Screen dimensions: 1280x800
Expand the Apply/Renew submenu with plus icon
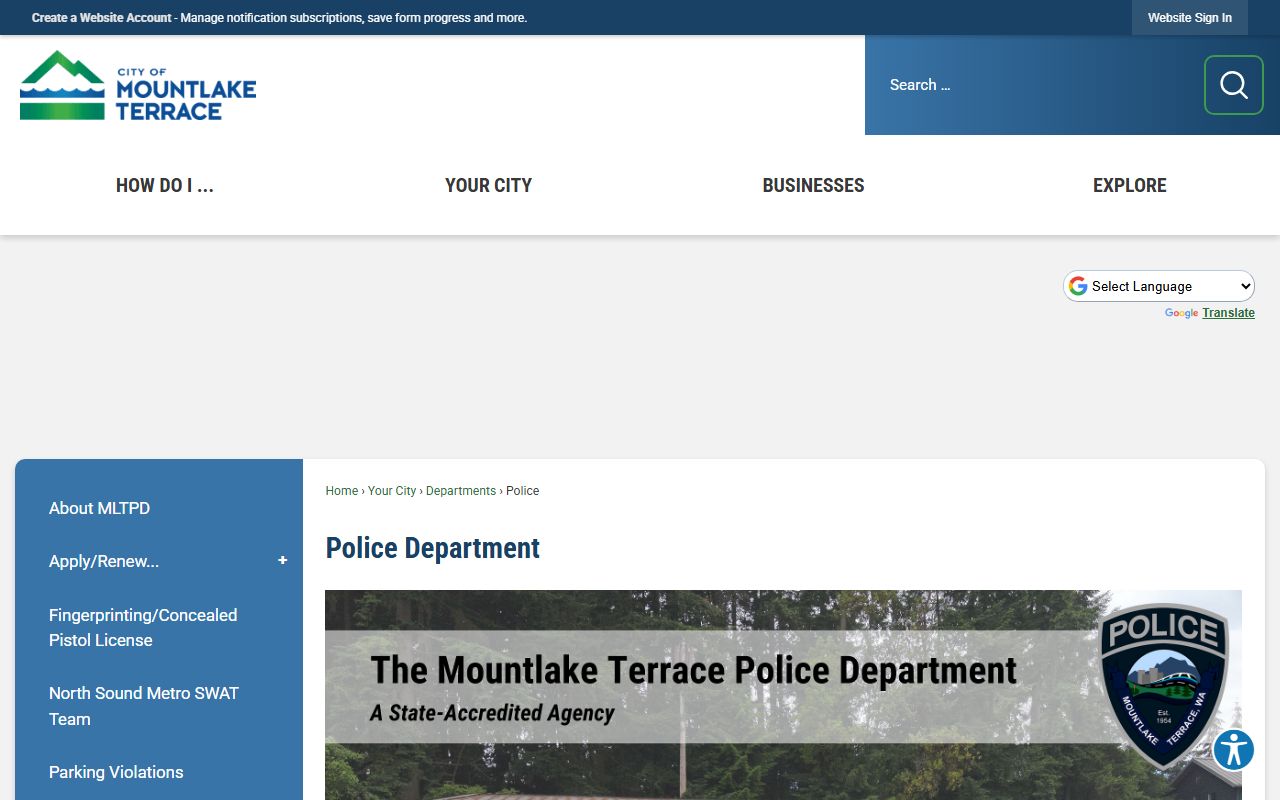[282, 561]
